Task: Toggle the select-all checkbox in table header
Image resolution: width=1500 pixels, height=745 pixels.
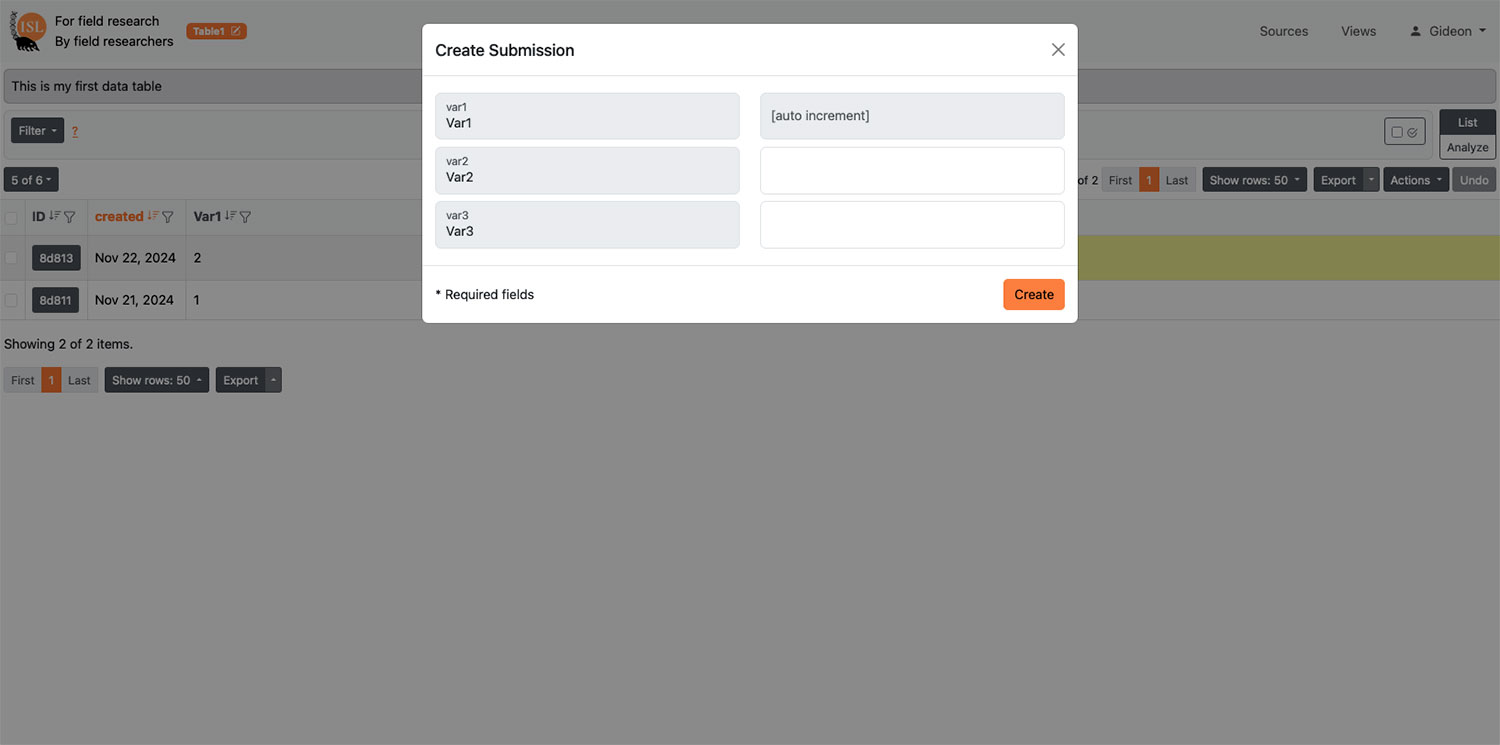Action: point(12,217)
